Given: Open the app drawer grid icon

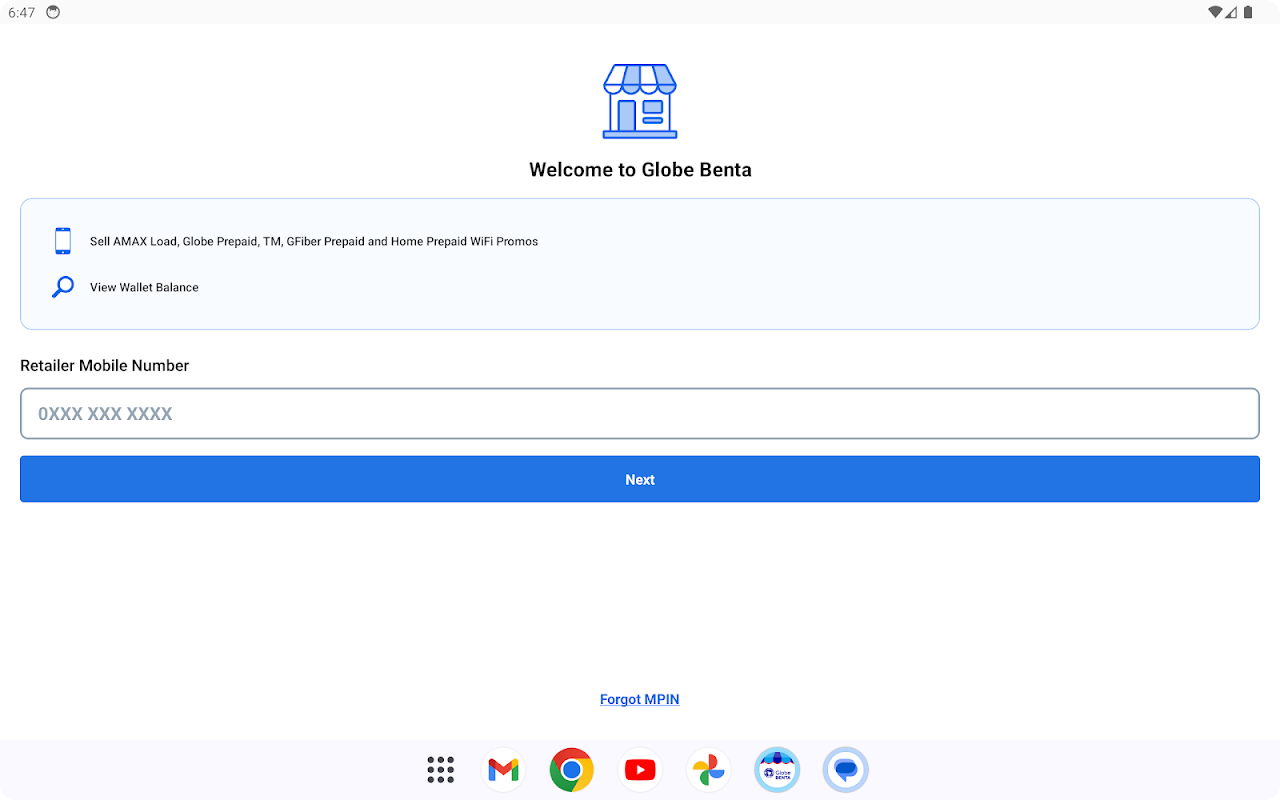Looking at the screenshot, I should tap(440, 770).
